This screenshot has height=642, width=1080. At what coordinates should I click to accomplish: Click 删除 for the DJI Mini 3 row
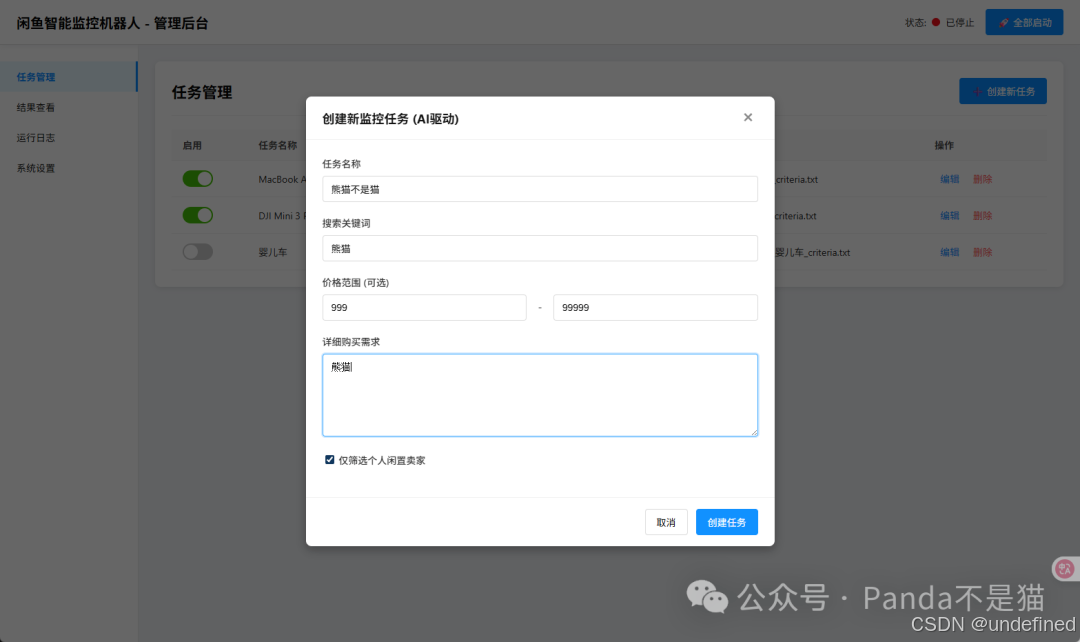(982, 216)
